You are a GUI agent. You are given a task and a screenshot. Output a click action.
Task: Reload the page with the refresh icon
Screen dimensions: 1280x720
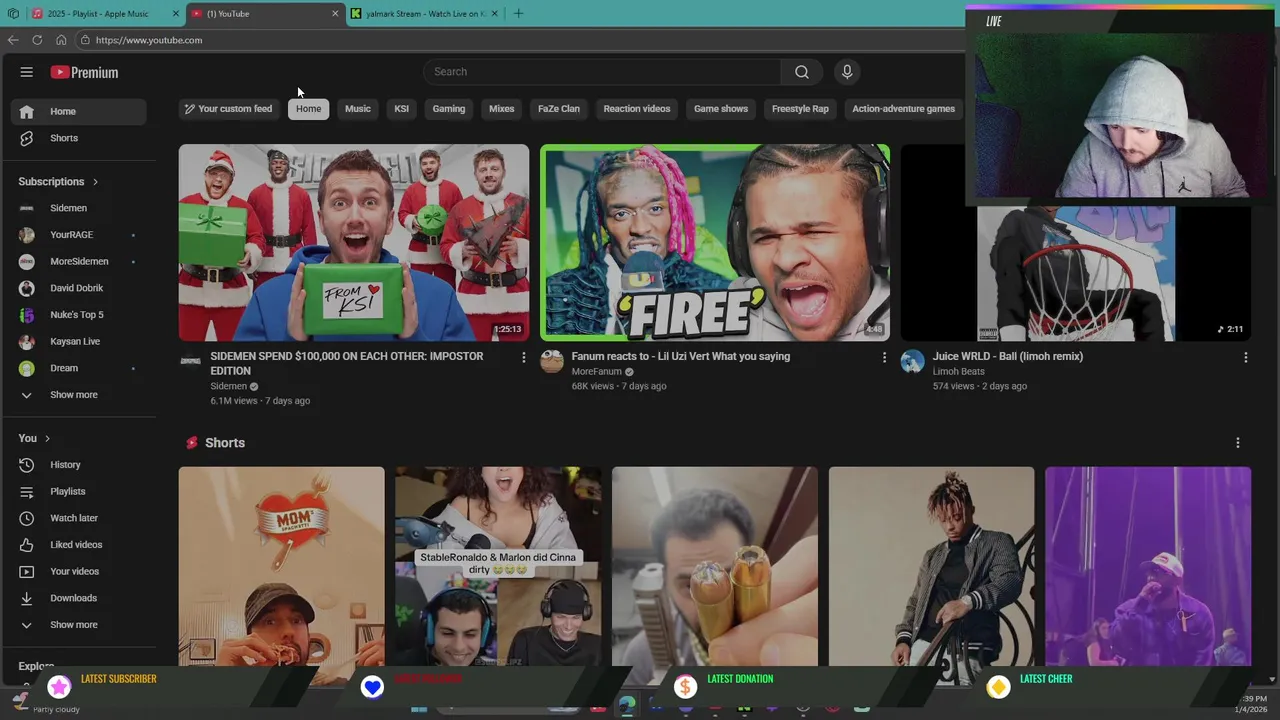pos(37,40)
